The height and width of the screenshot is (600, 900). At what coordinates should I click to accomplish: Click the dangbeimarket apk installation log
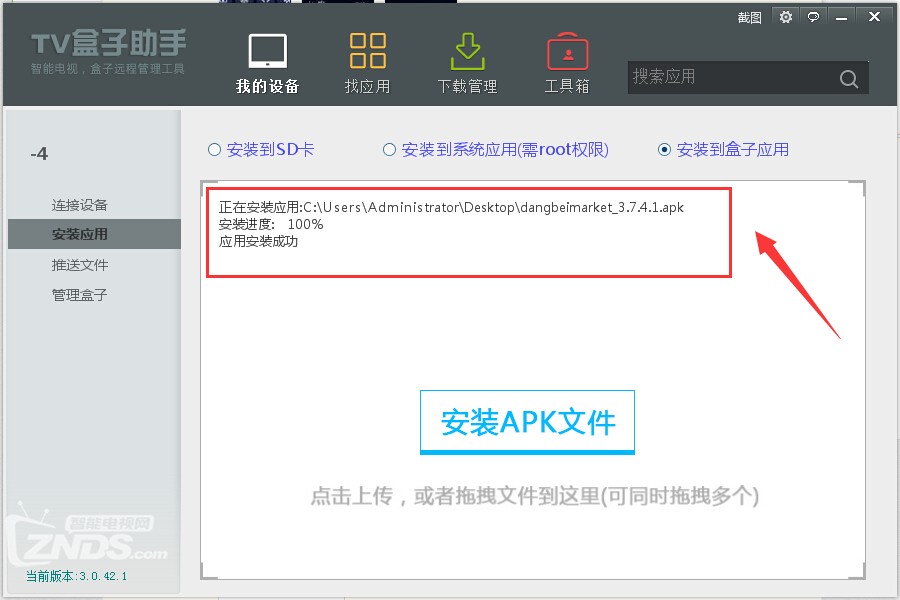pyautogui.click(x=448, y=208)
